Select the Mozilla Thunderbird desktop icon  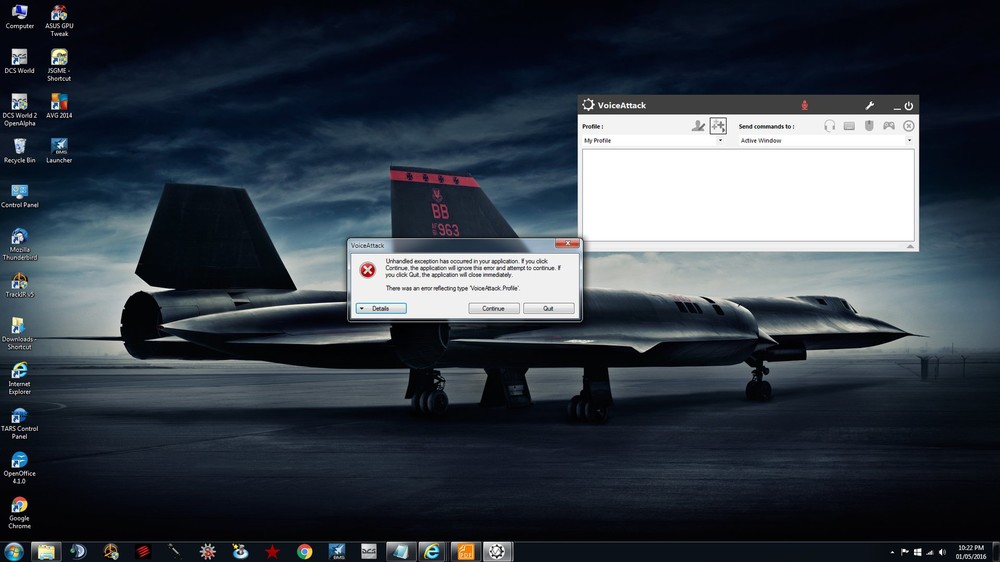19,244
